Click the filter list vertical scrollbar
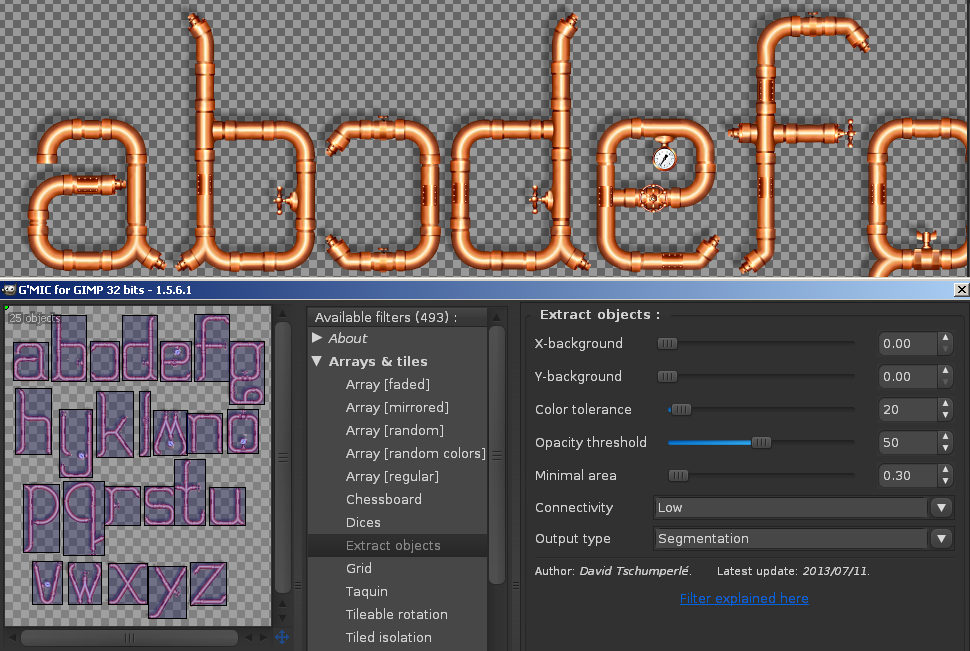Viewport: 970px width, 651px height. [496, 455]
